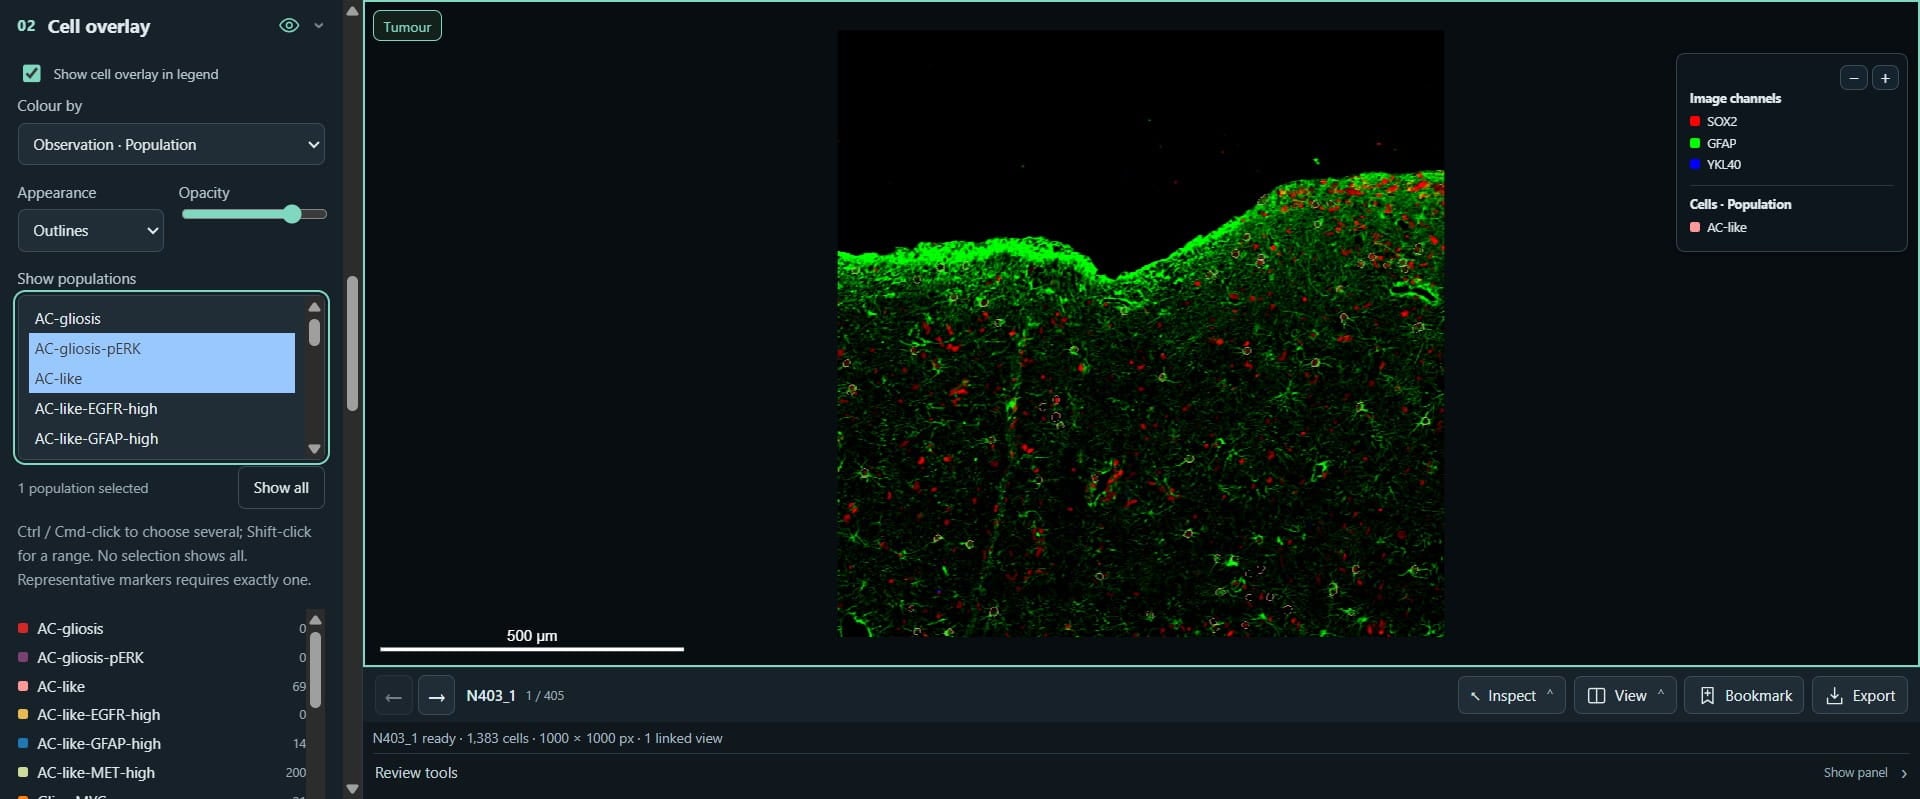
Task: Go to previous image with left arrow
Action: [x=393, y=696]
